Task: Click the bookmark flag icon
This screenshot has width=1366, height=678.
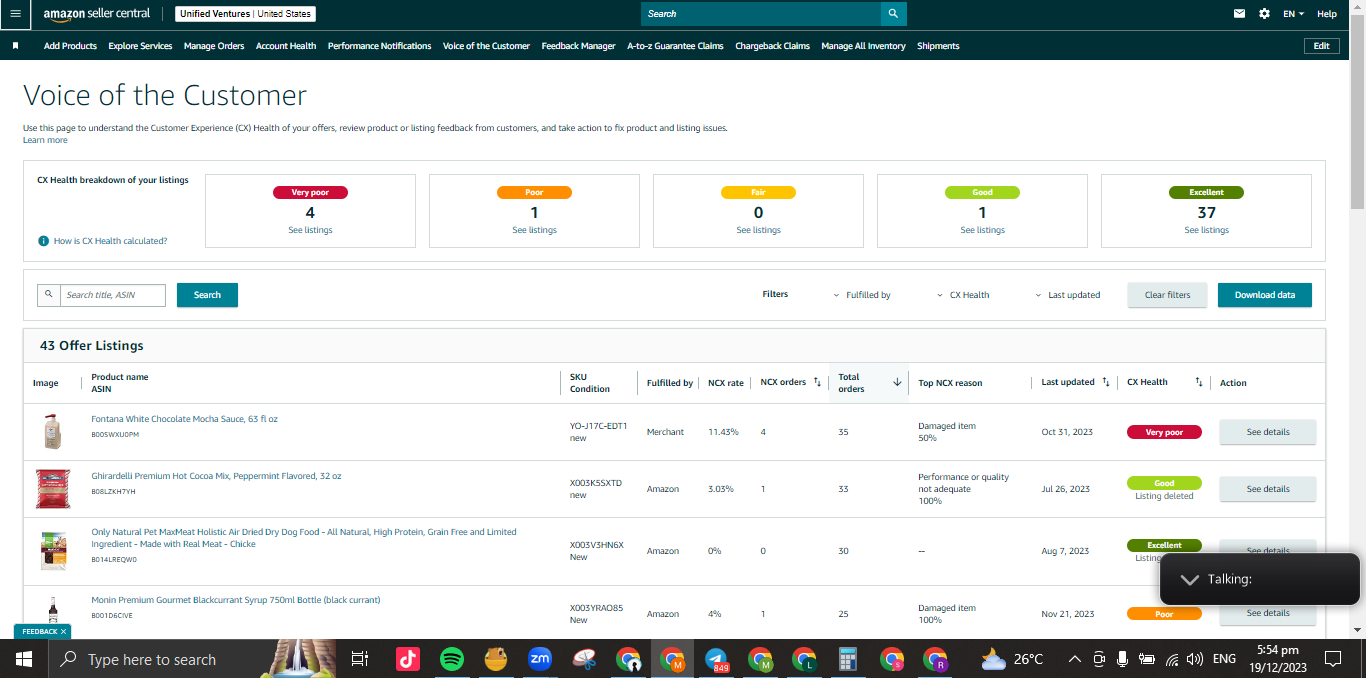Action: click(x=15, y=46)
